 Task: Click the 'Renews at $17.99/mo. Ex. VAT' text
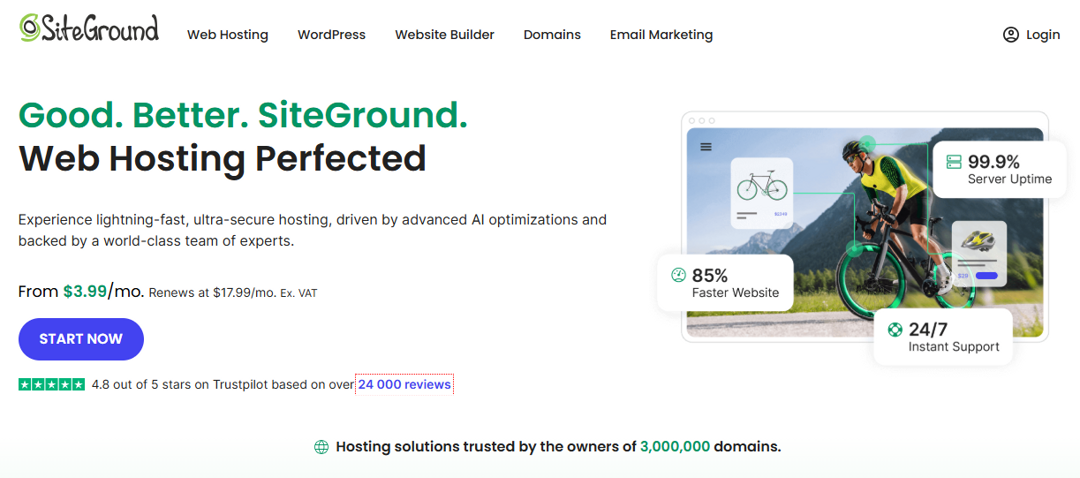[x=233, y=293]
